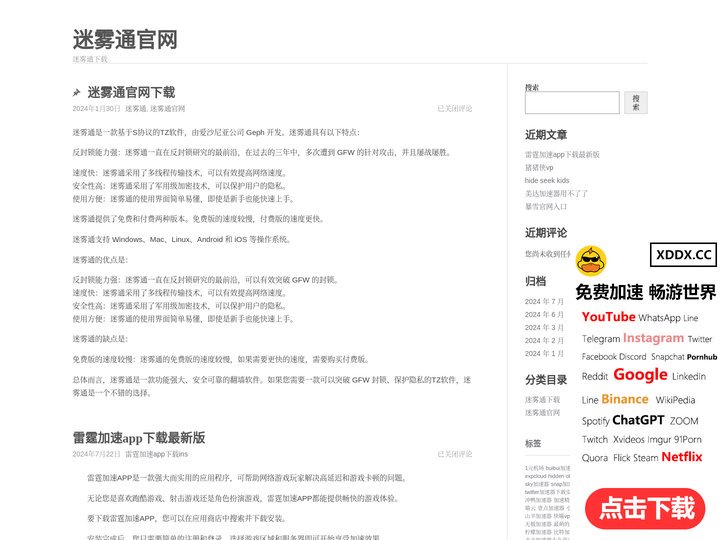Open recent article hide seek kids
Image resolution: width=720 pixels, height=540 pixels.
click(547, 180)
